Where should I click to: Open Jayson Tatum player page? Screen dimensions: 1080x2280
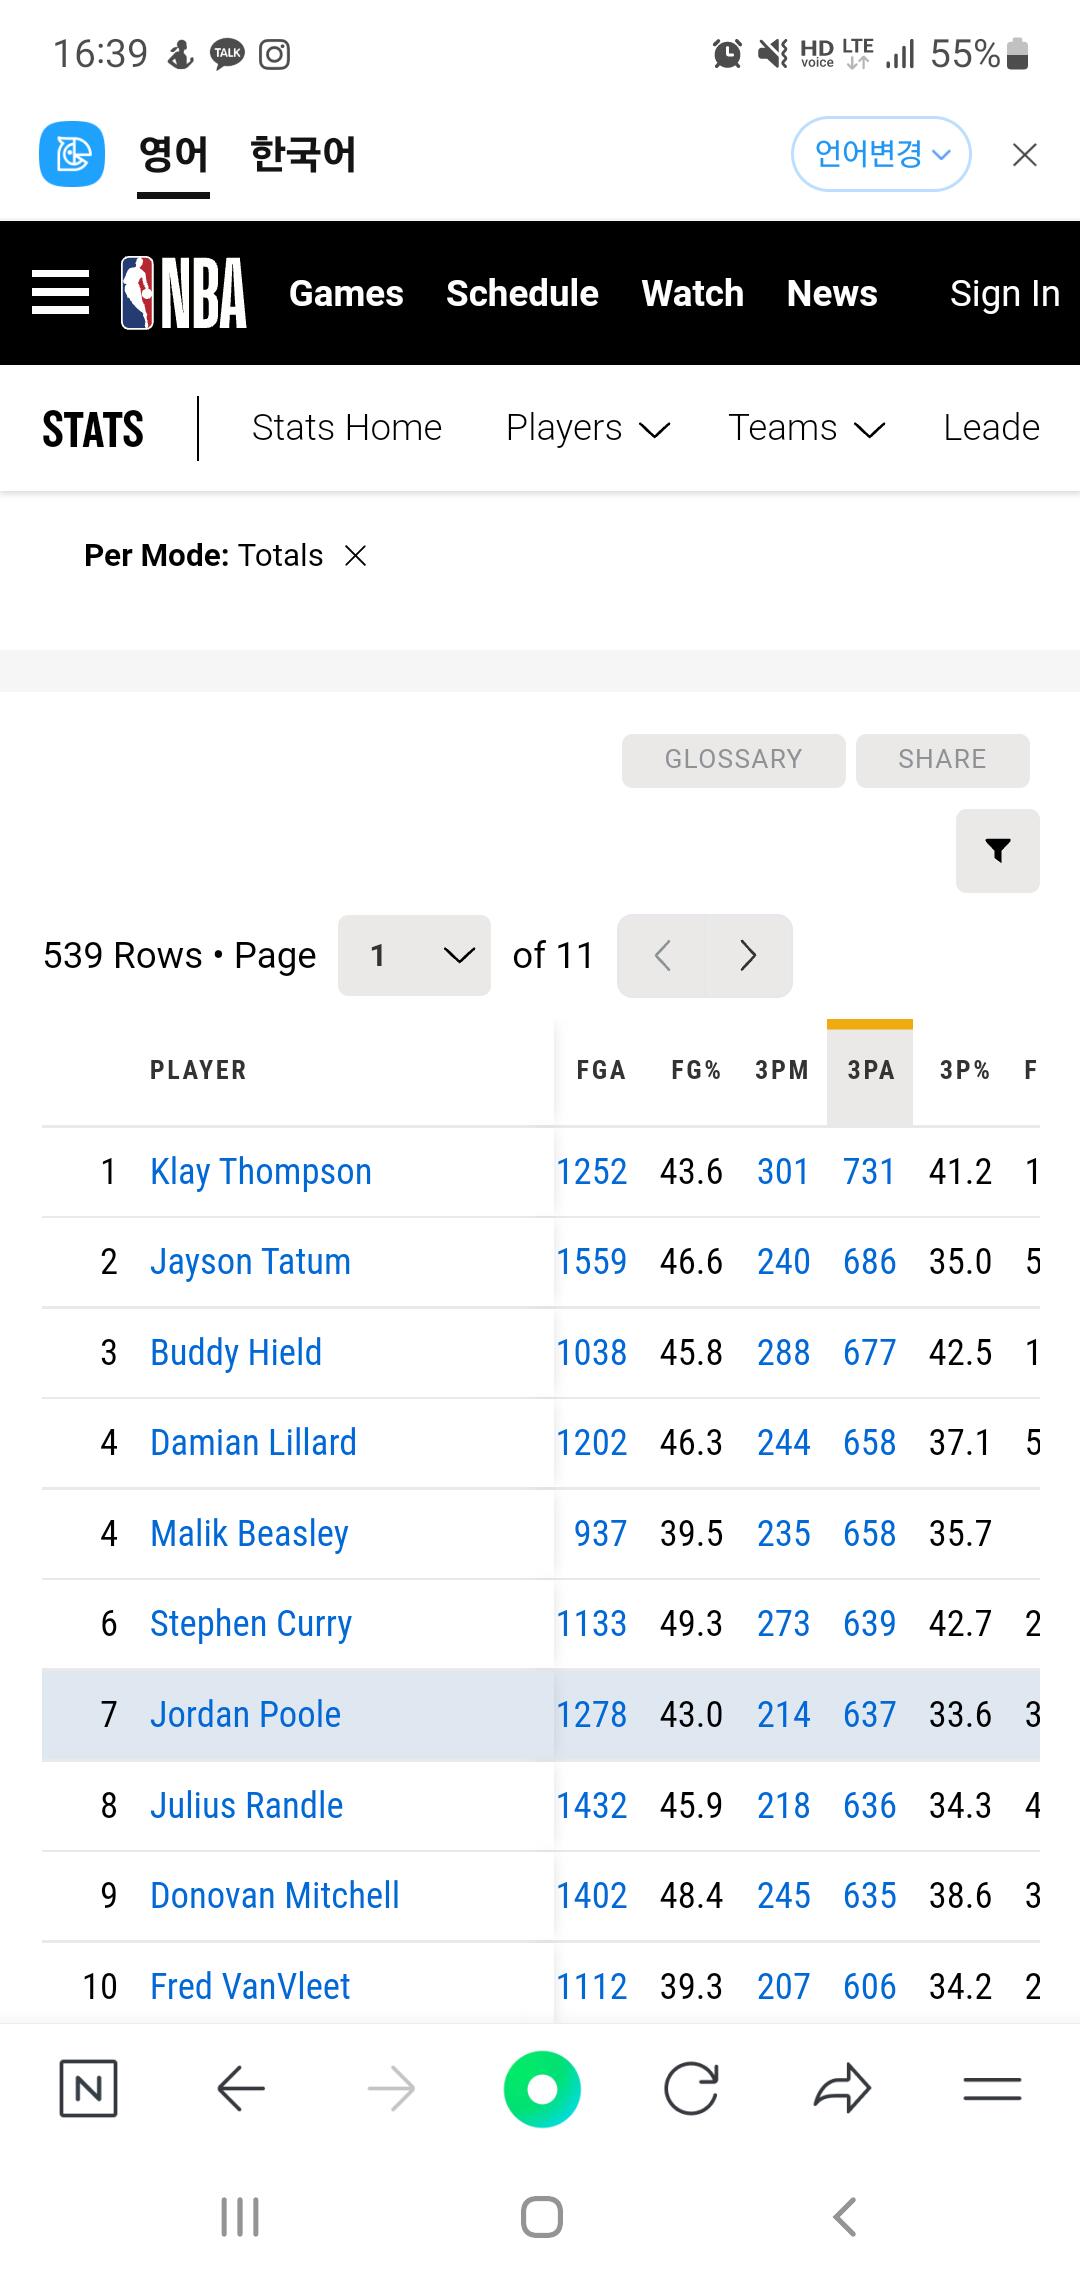[250, 1262]
